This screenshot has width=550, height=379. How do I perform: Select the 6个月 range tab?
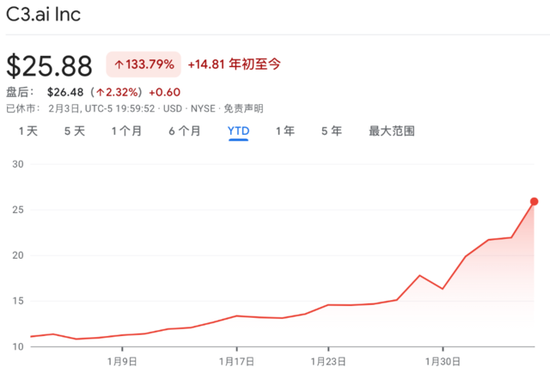coord(185,131)
